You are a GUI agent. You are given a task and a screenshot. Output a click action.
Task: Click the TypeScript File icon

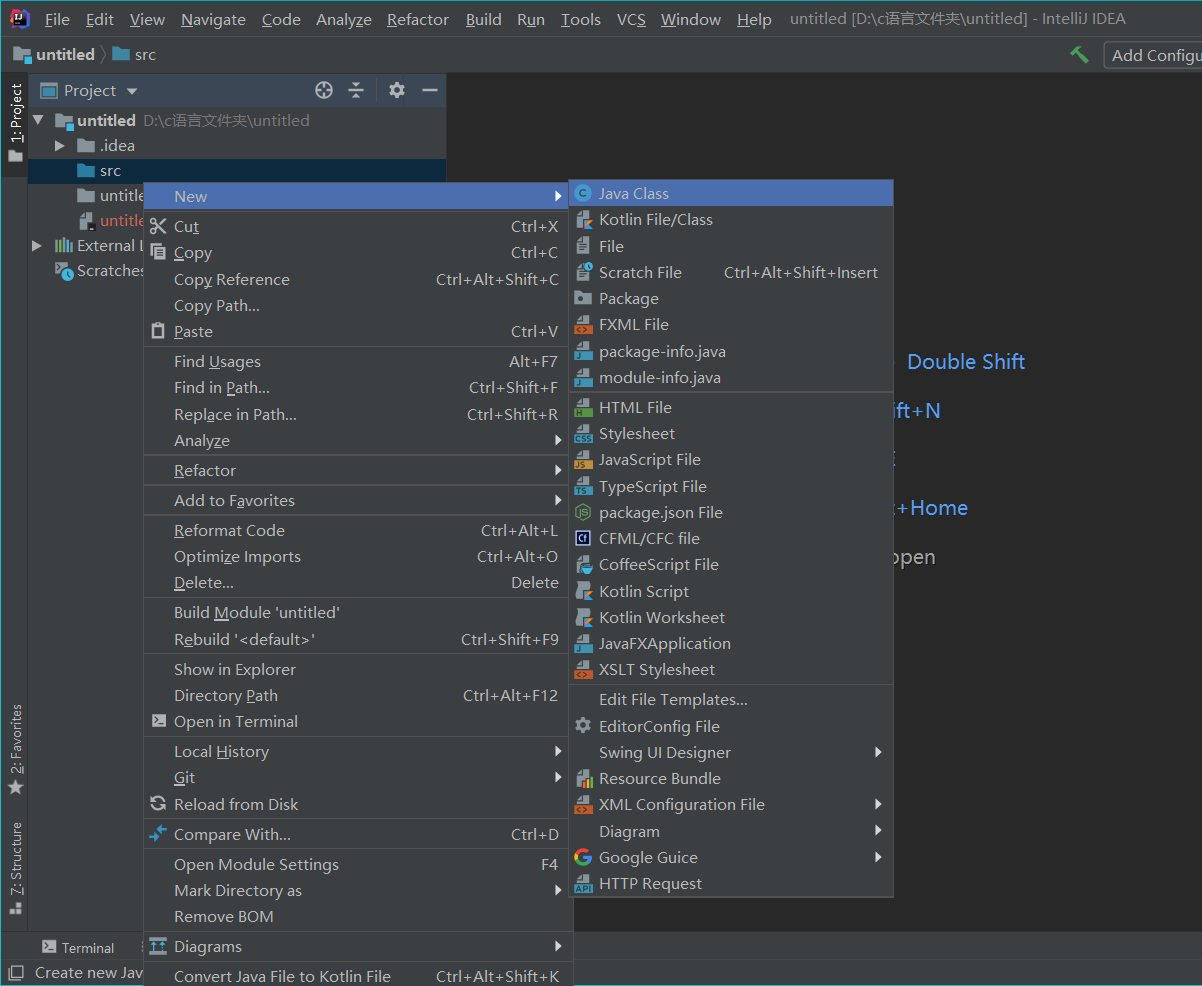[583, 486]
